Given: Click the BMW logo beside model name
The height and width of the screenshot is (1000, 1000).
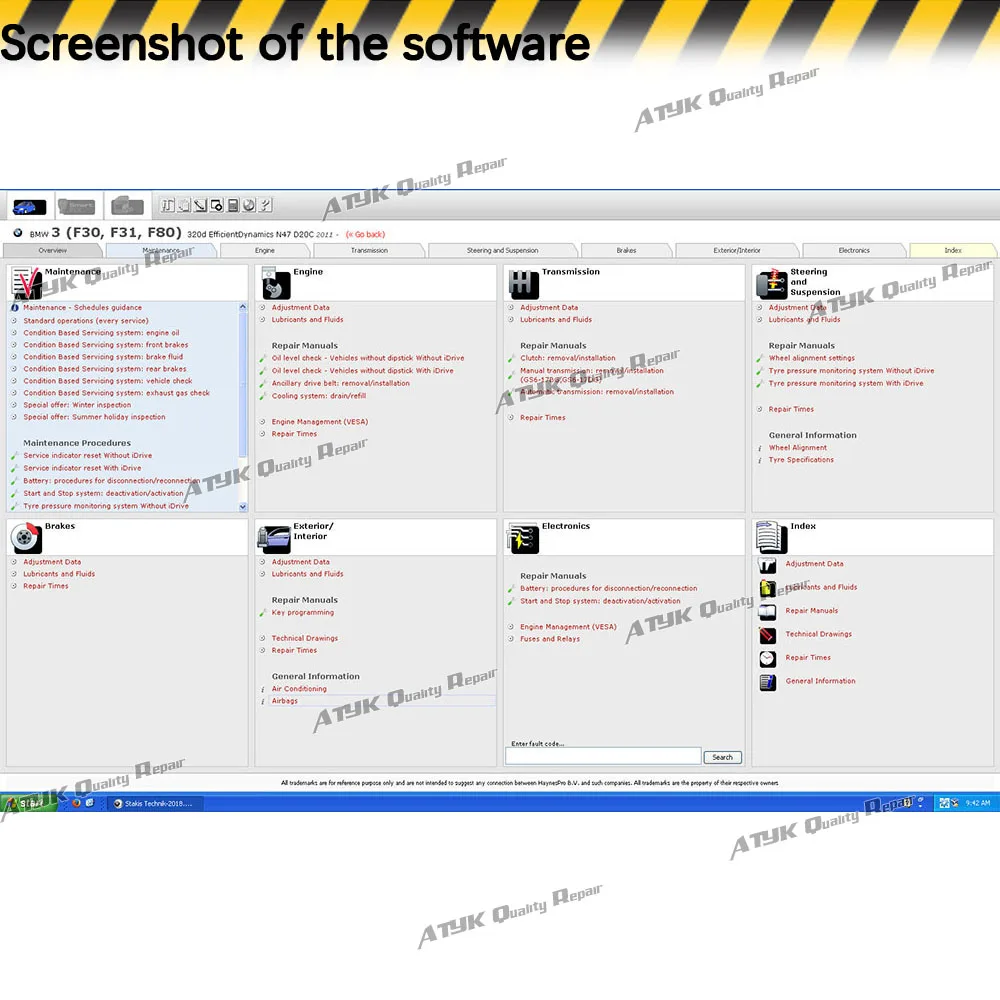Looking at the screenshot, I should pyautogui.click(x=18, y=233).
